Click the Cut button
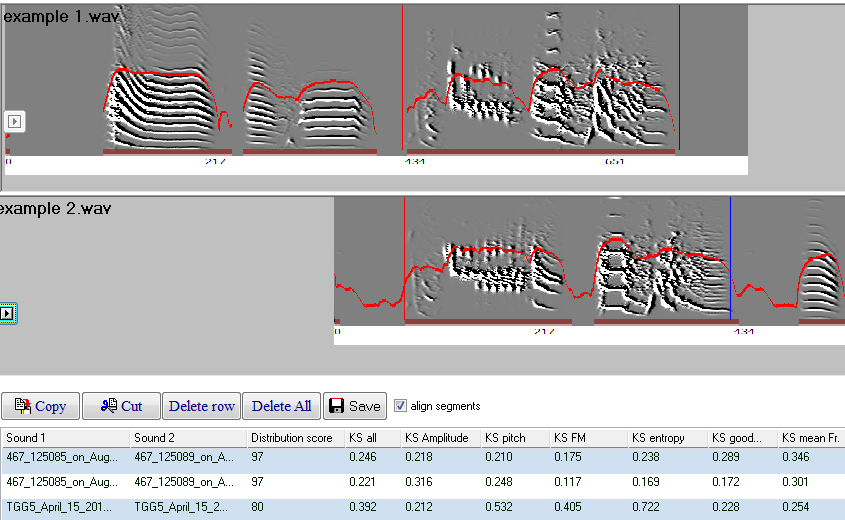Viewport: 845px width, 520px height. pyautogui.click(x=120, y=406)
